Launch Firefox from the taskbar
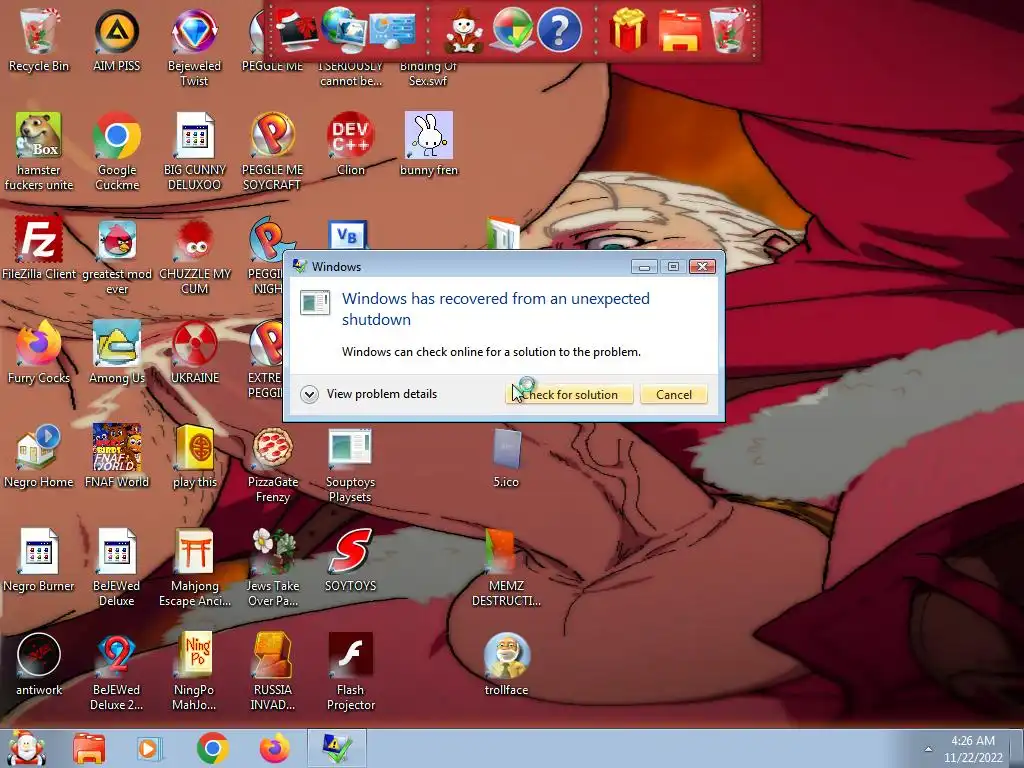 point(274,748)
